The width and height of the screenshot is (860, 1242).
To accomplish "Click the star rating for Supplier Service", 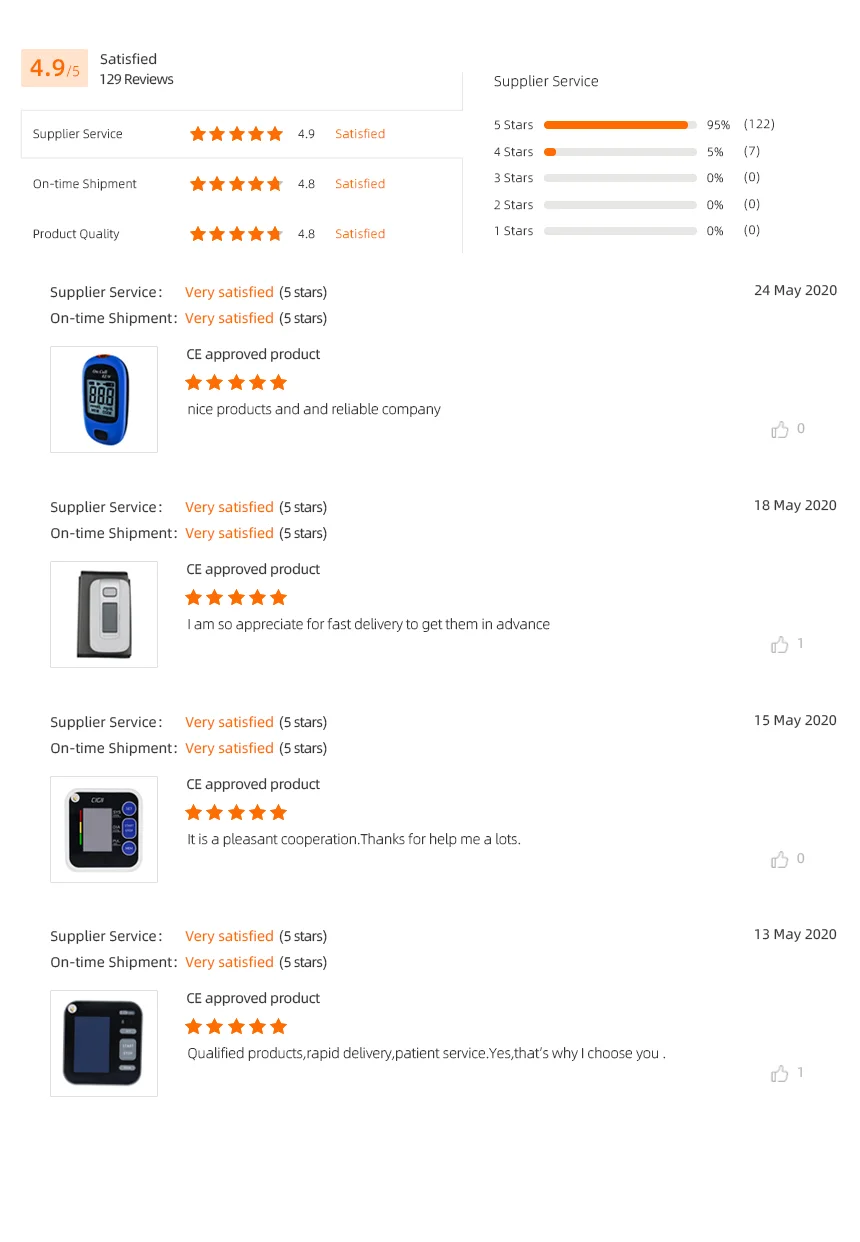I will [x=237, y=134].
